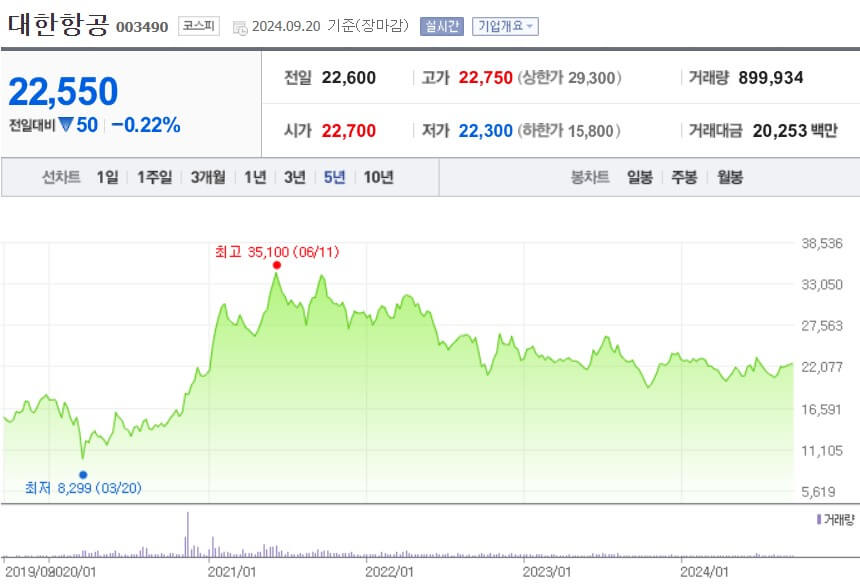860x586 pixels.
Task: Select the 3개월 line chart tab
Action: pyautogui.click(x=208, y=177)
